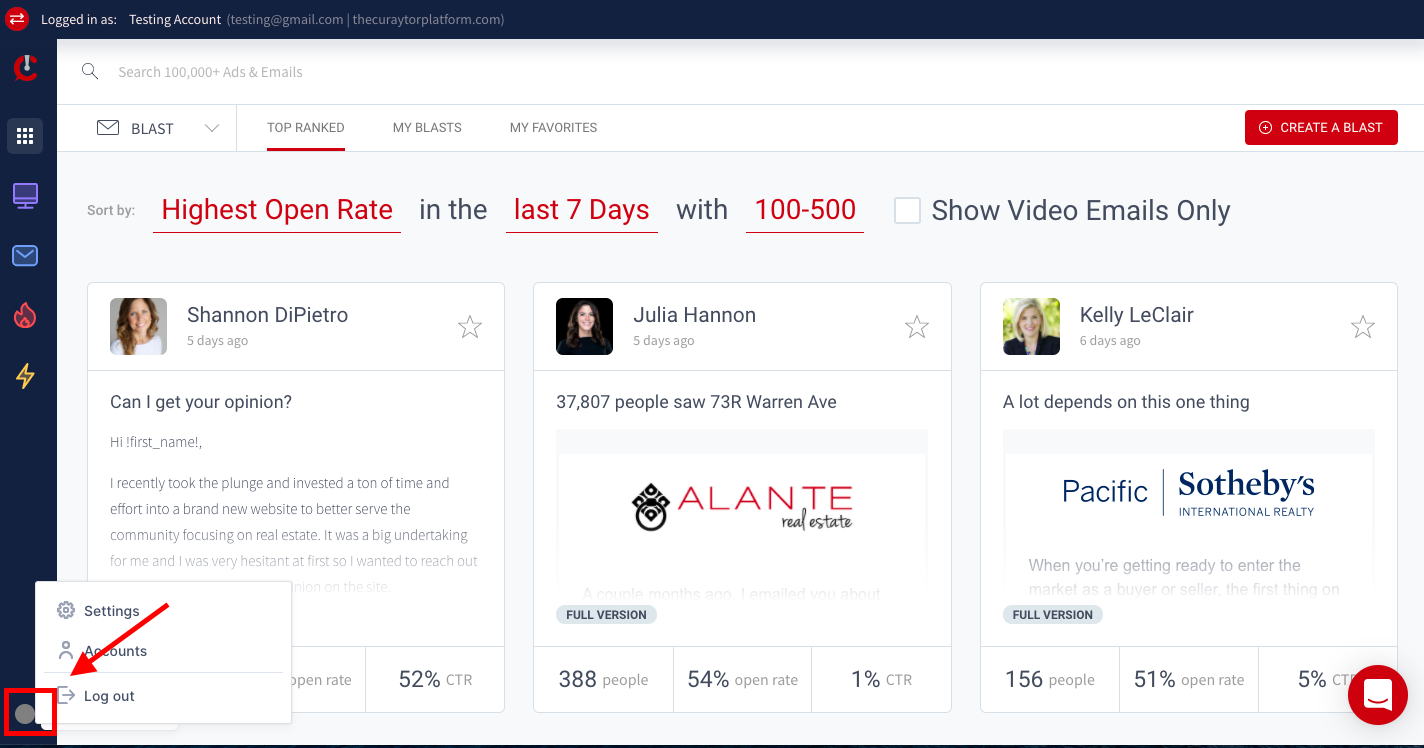
Task: Click the red account switch icon
Action: 18,19
